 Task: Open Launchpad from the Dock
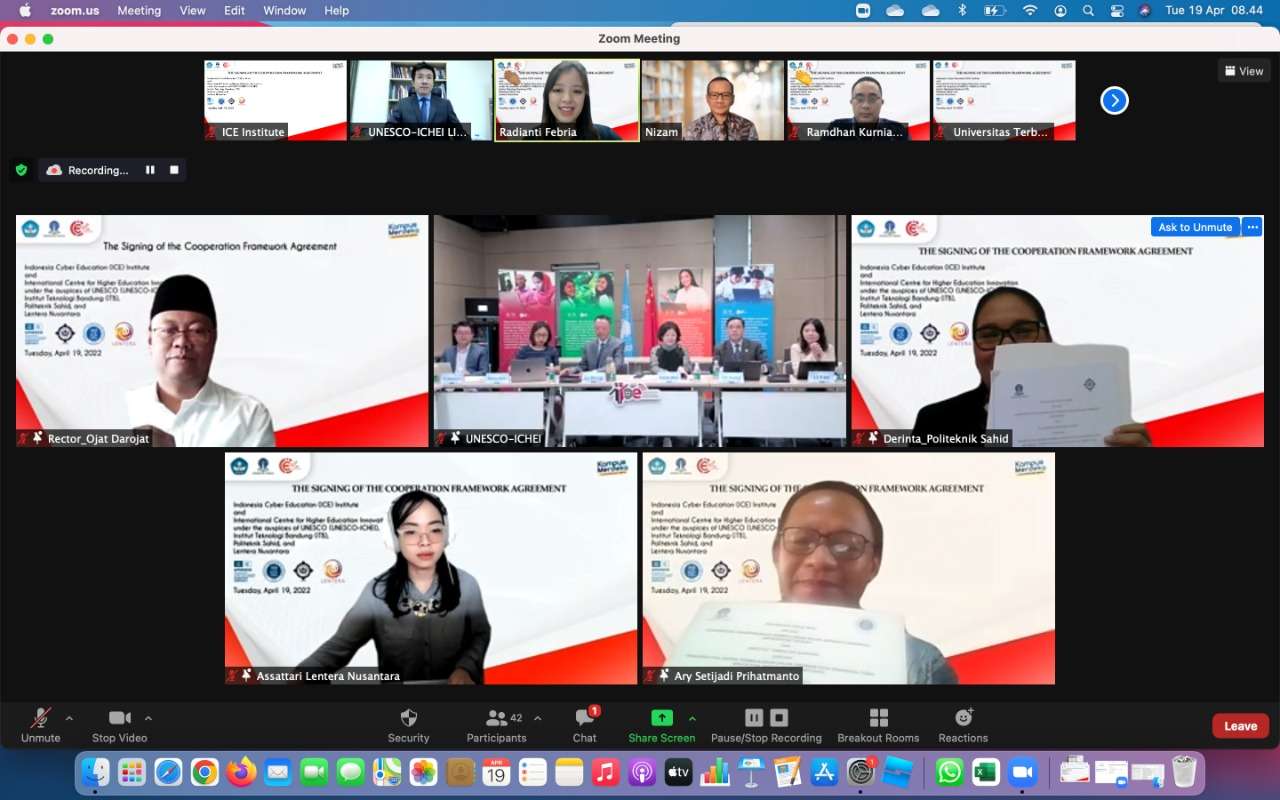(132, 772)
